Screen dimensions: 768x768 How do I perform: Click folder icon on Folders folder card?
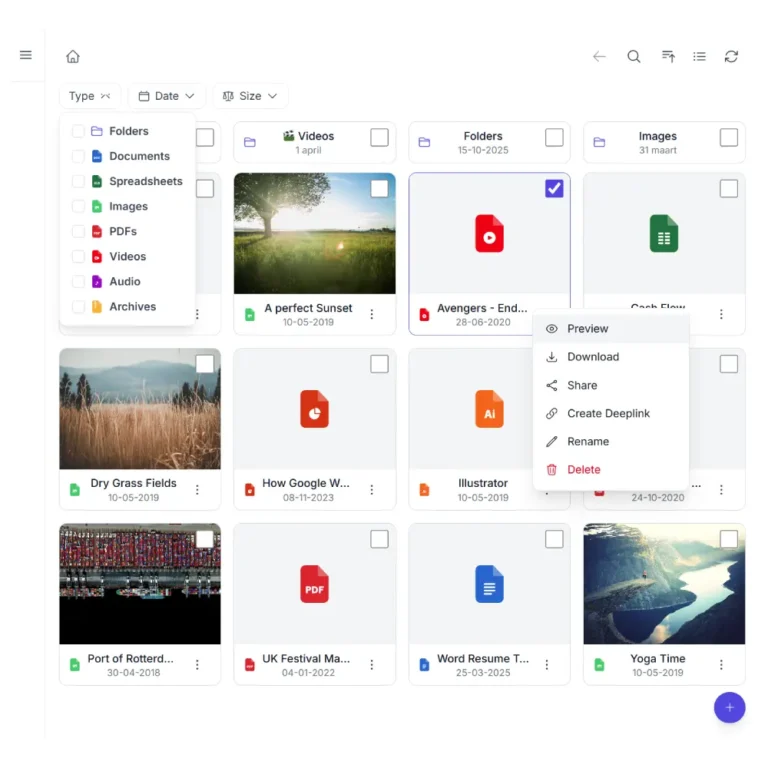424,143
